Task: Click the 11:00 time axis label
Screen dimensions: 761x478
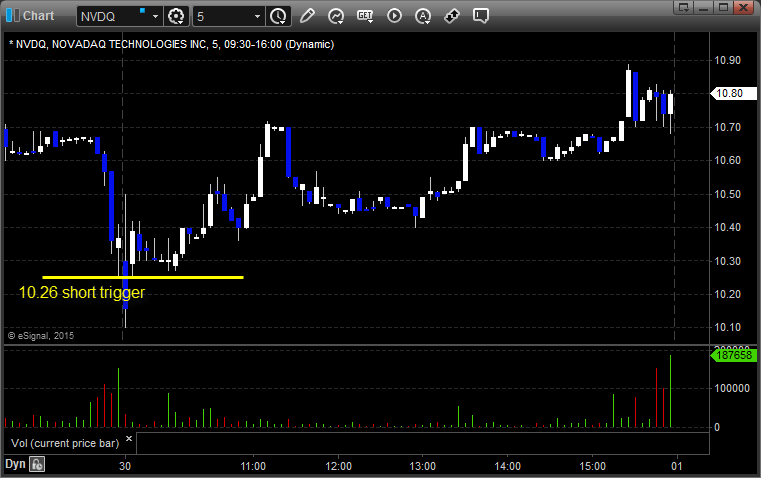Action: tap(253, 466)
